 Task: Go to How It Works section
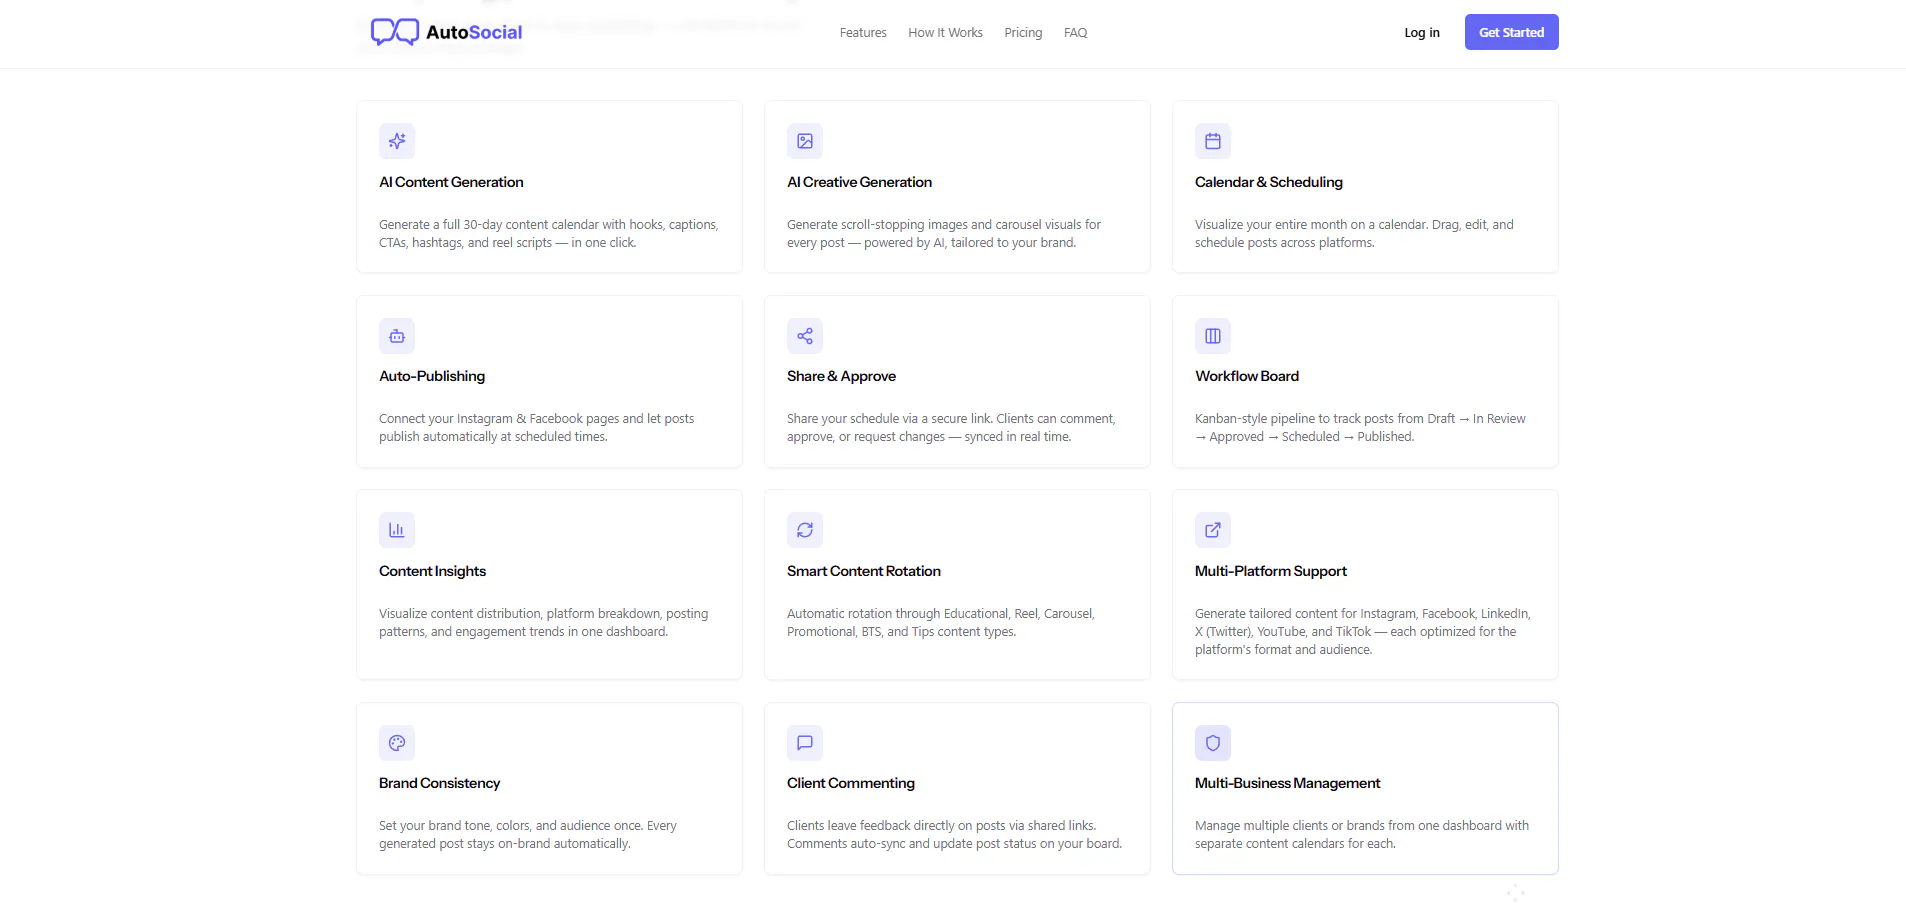point(945,33)
